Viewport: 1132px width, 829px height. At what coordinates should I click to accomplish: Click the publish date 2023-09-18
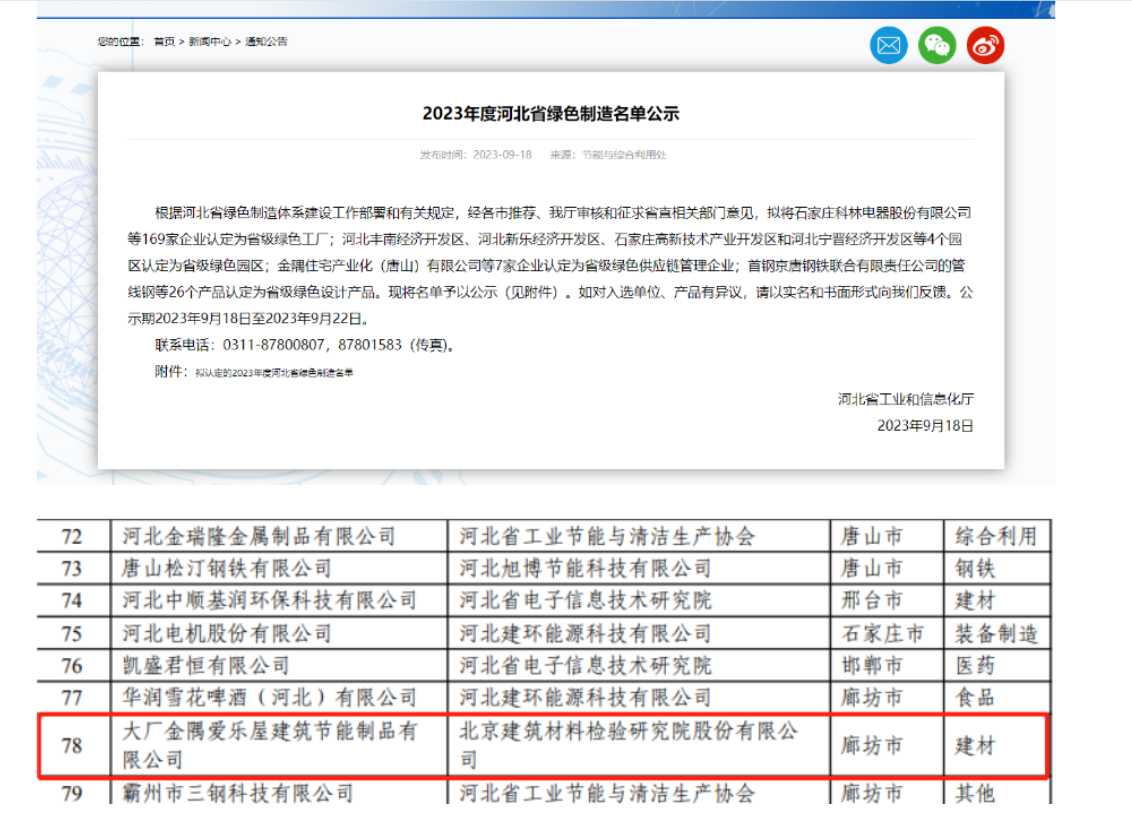[x=502, y=155]
